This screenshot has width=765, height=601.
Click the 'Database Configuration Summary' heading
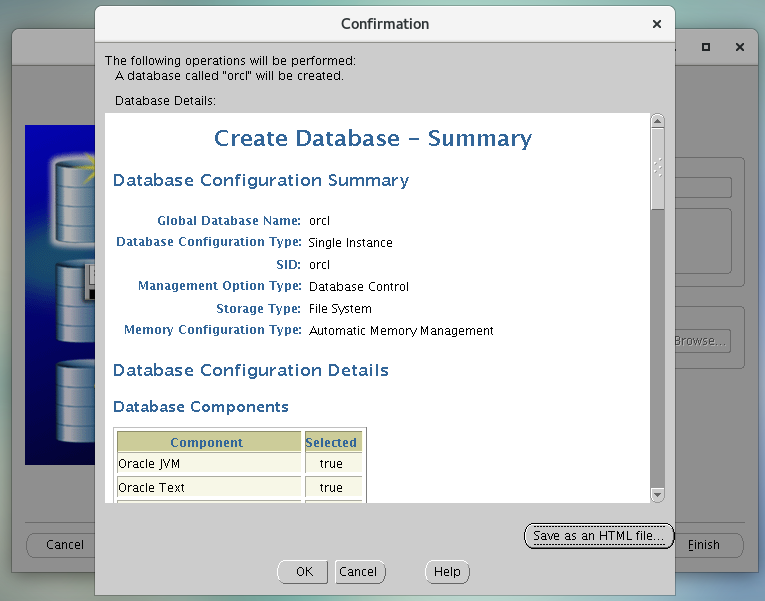pos(261,180)
